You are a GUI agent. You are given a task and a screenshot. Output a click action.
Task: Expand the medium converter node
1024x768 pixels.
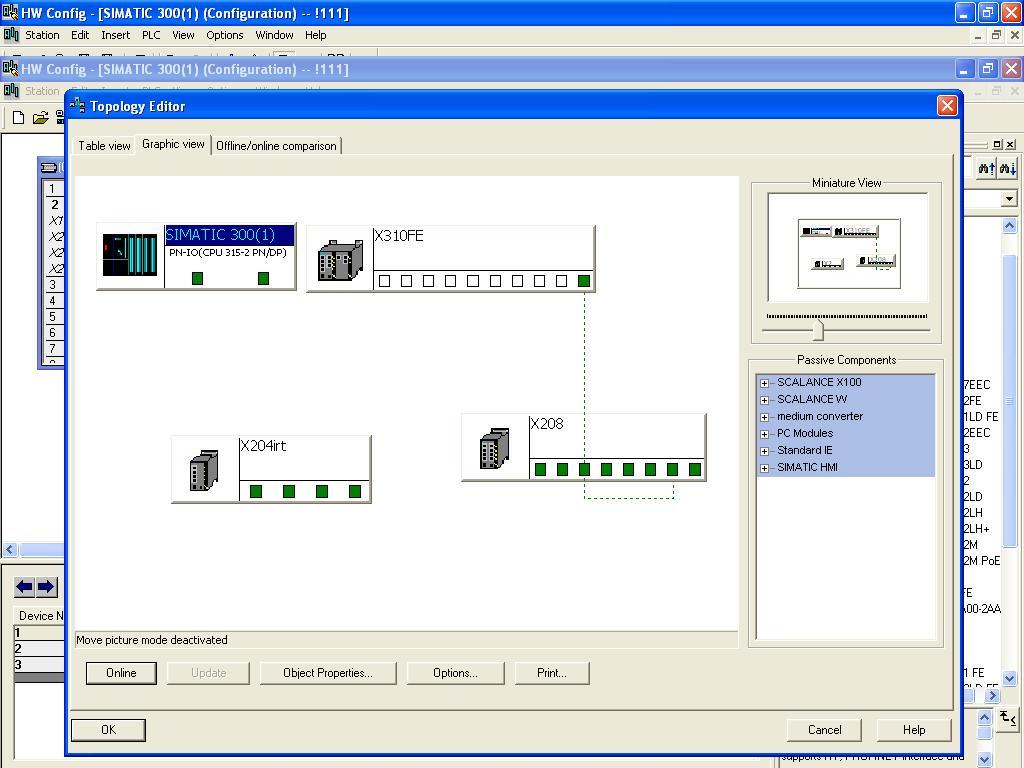764,417
